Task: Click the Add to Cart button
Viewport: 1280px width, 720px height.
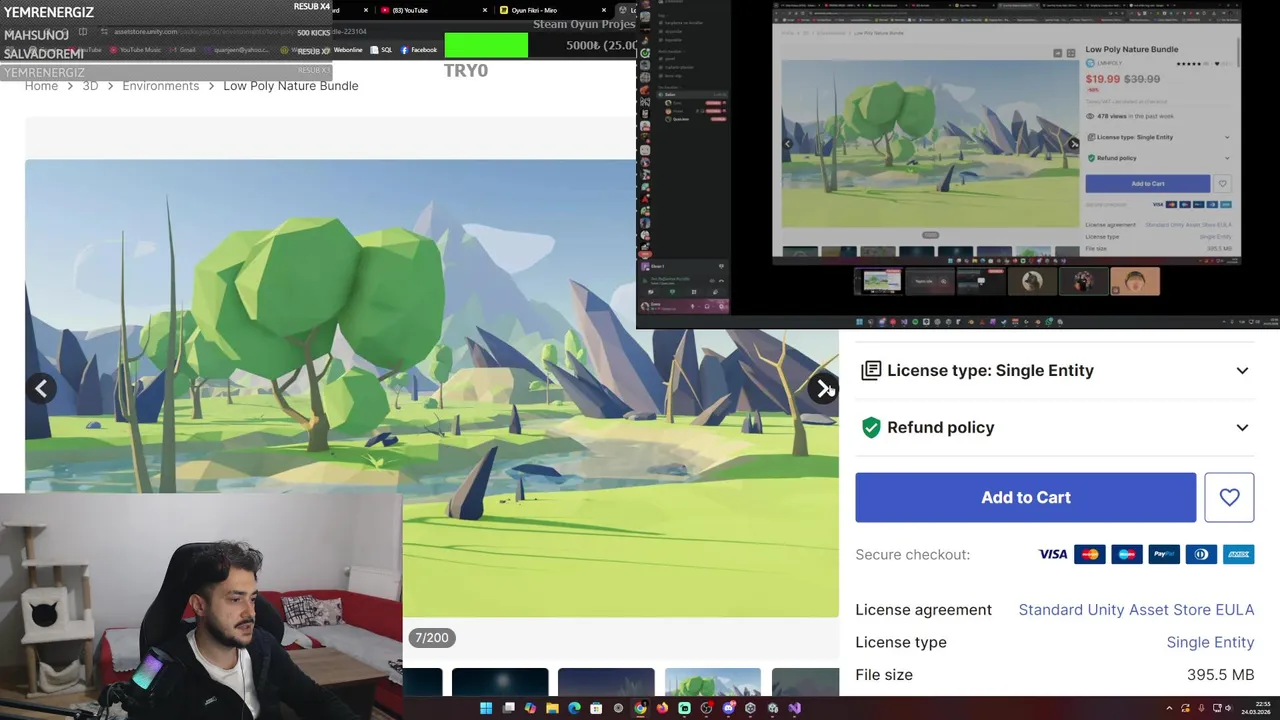Action: point(1025,497)
